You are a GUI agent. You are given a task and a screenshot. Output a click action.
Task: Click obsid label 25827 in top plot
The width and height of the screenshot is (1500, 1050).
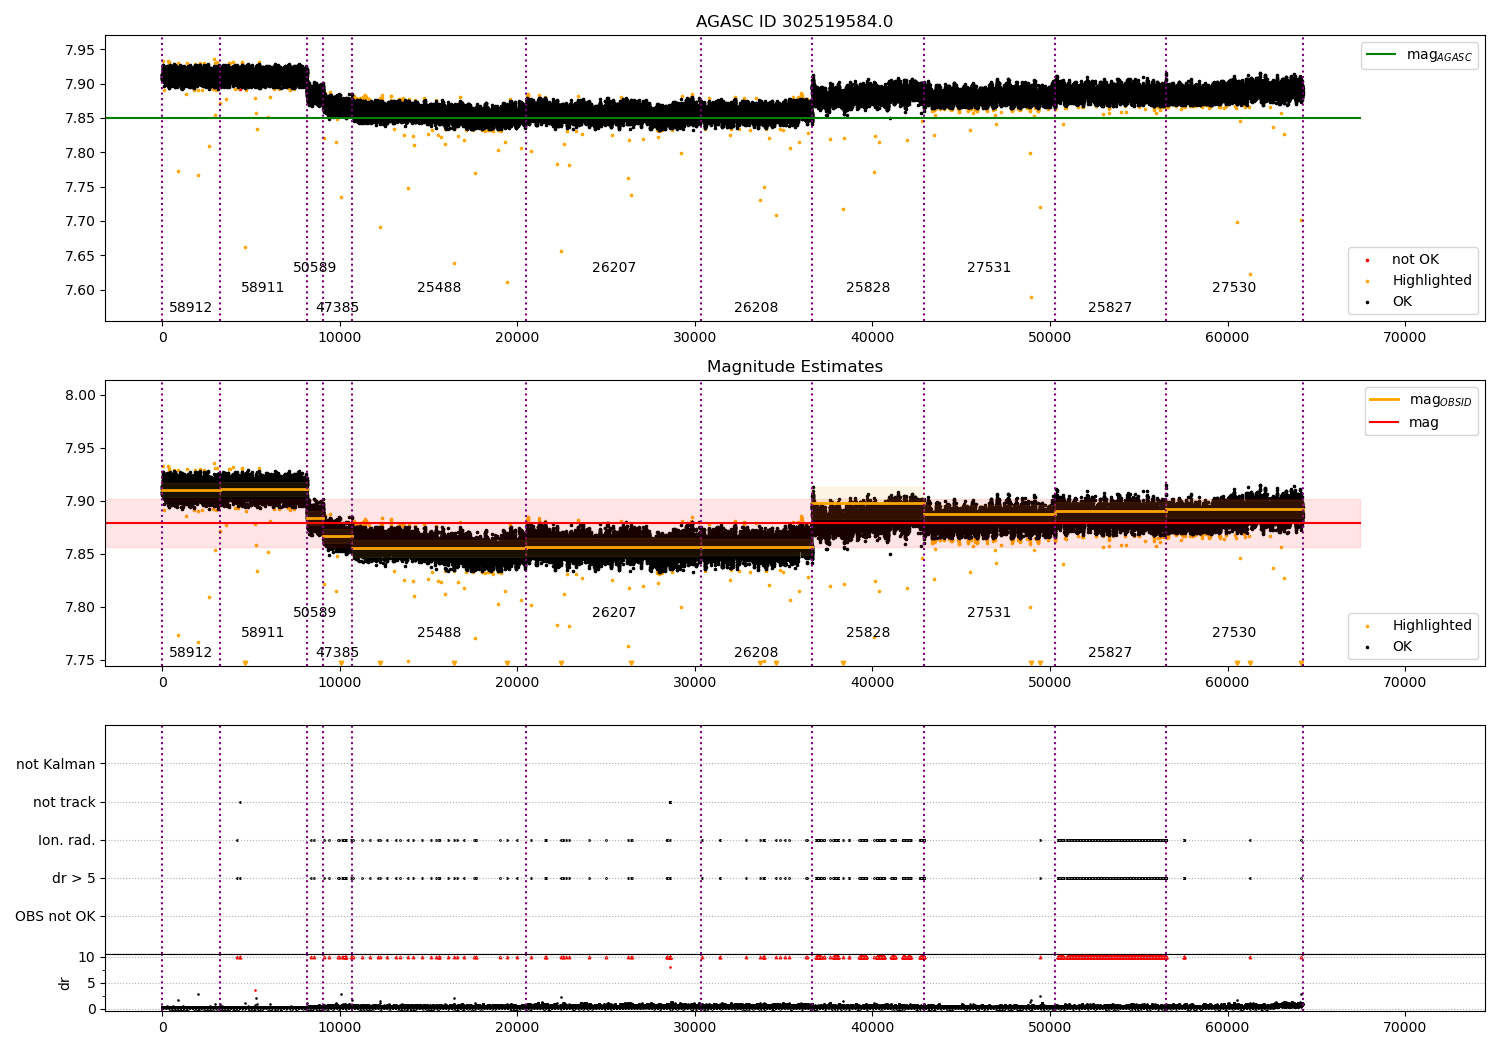pos(1110,308)
